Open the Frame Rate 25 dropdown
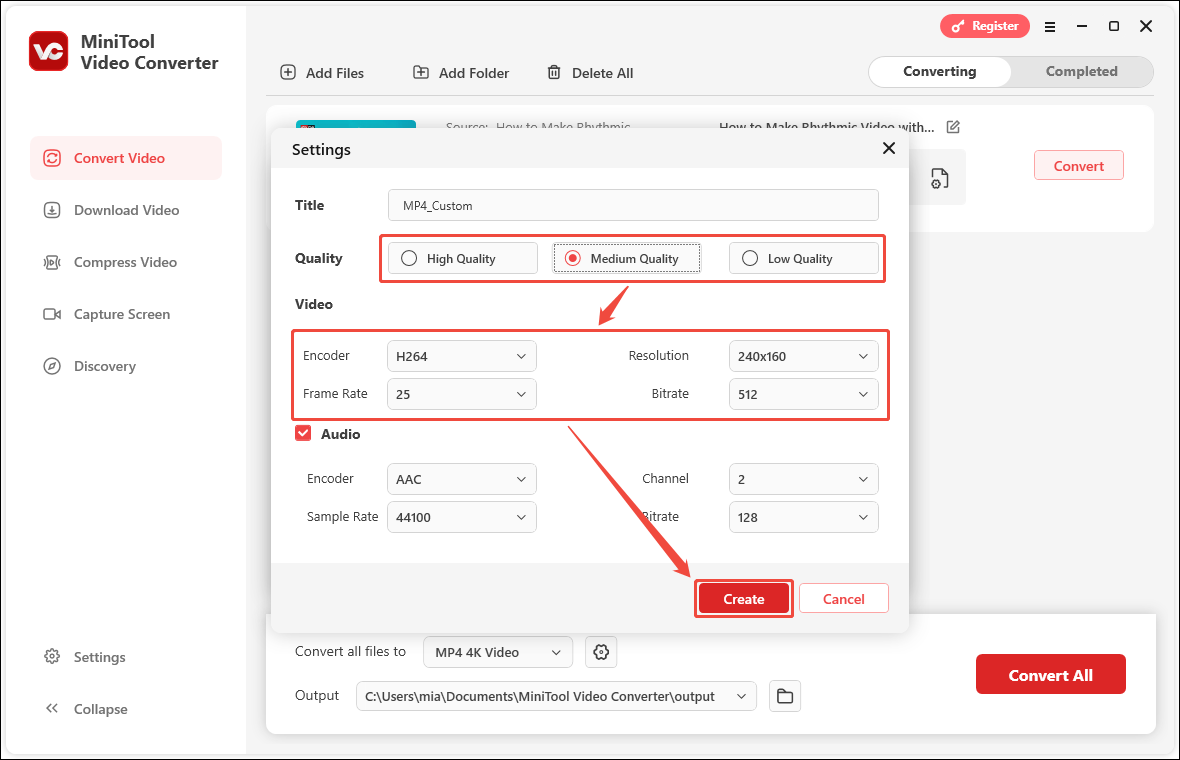The width and height of the screenshot is (1180, 760). click(461, 394)
